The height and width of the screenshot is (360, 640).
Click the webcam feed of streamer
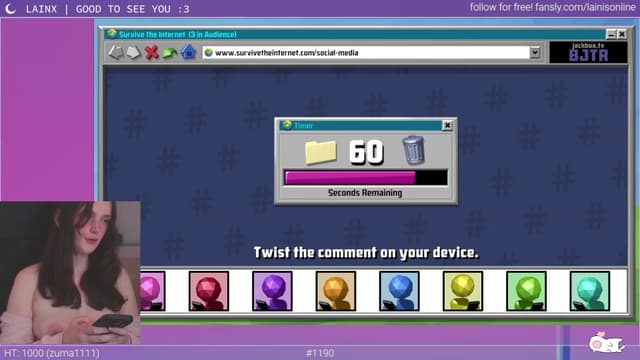point(70,273)
